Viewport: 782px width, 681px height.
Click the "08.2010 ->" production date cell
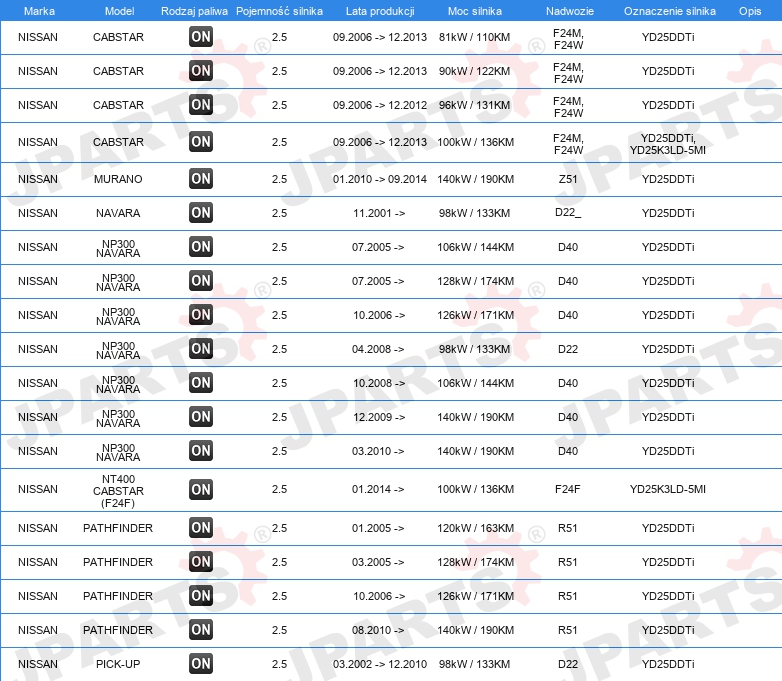pyautogui.click(x=378, y=630)
